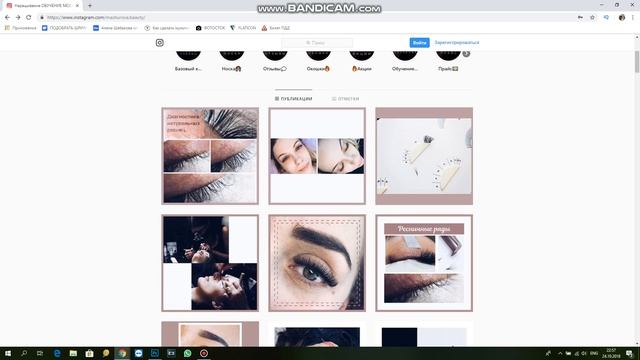The height and width of the screenshot is (360, 640).
Task: Go back with the browser back arrow
Action: click(7, 18)
